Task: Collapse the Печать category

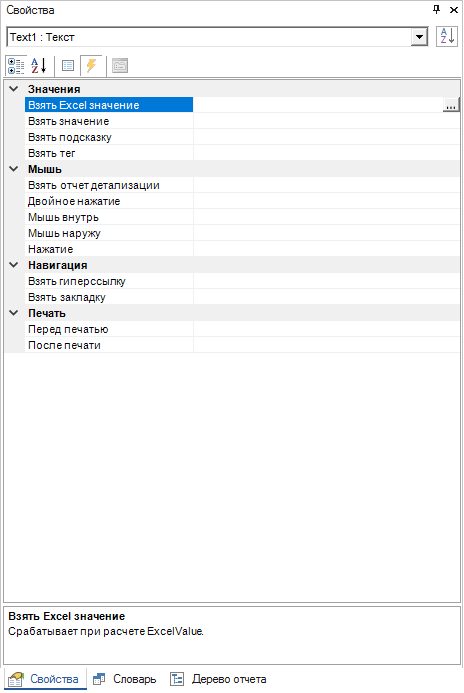Action: click(x=14, y=313)
